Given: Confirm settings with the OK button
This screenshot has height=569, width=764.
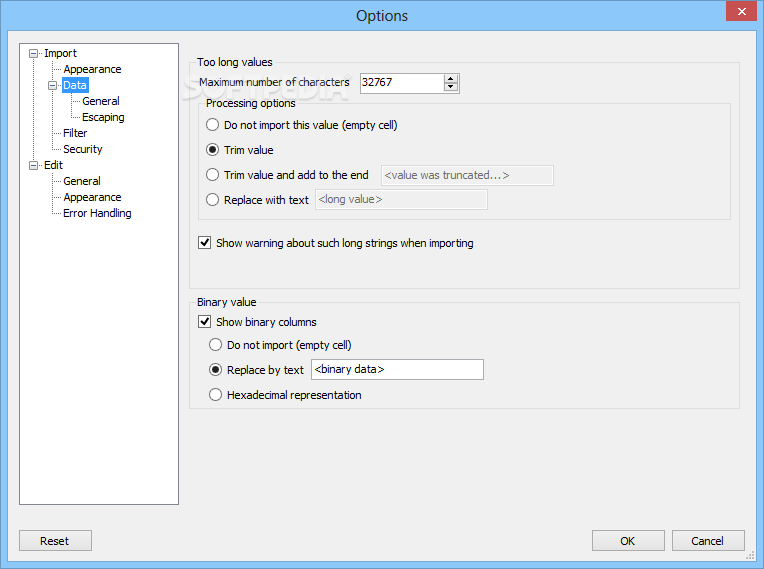Looking at the screenshot, I should 628,541.
